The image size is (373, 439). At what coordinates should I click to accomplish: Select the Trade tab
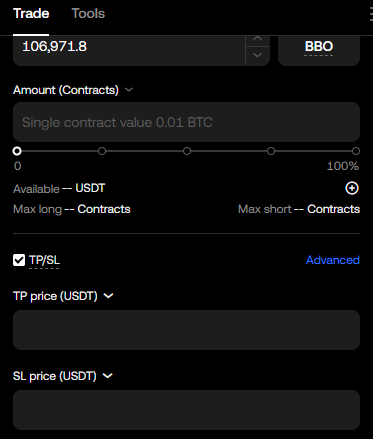[31, 14]
